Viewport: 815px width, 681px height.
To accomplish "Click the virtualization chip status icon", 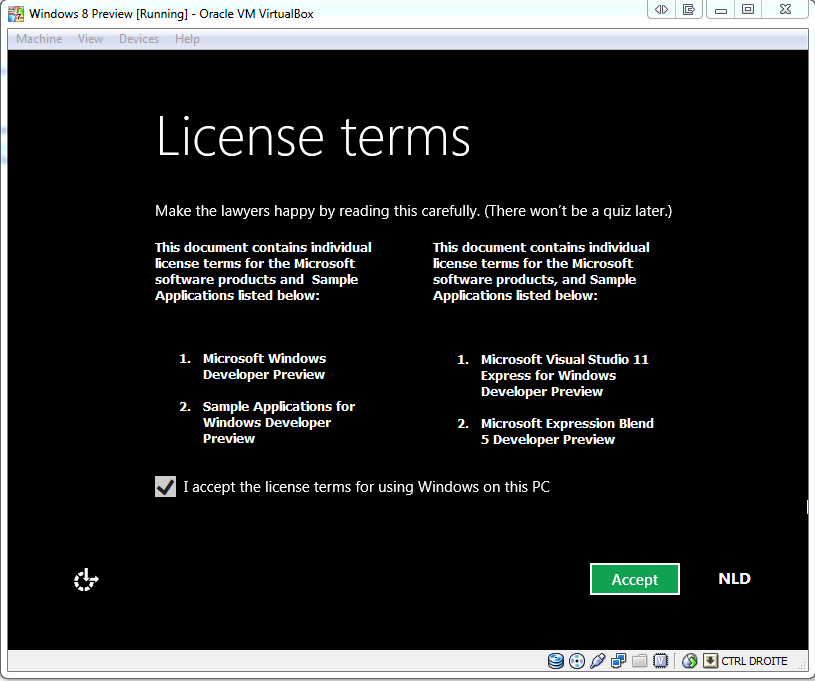I will (x=661, y=661).
